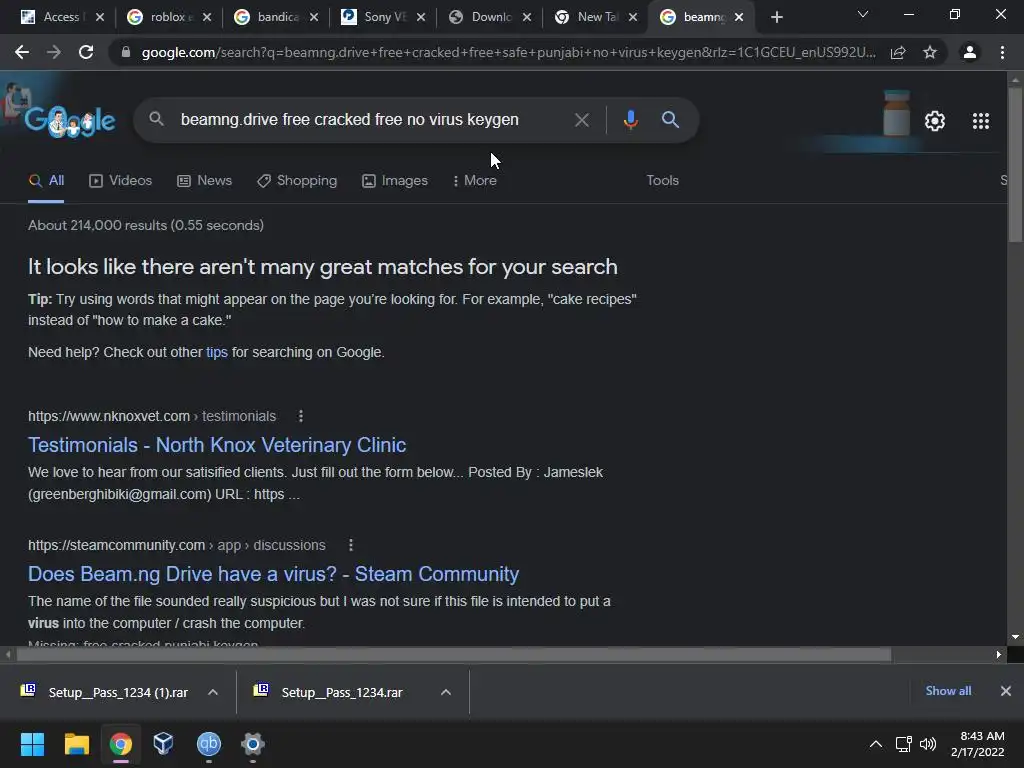Select the Images results filter
The image size is (1024, 768).
point(395,180)
